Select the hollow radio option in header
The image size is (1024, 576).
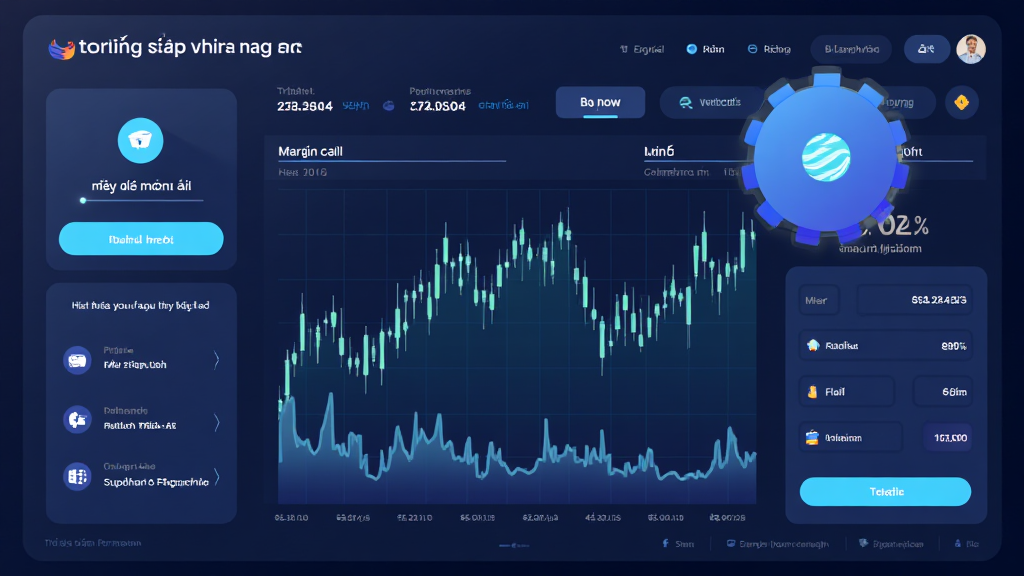click(x=750, y=49)
